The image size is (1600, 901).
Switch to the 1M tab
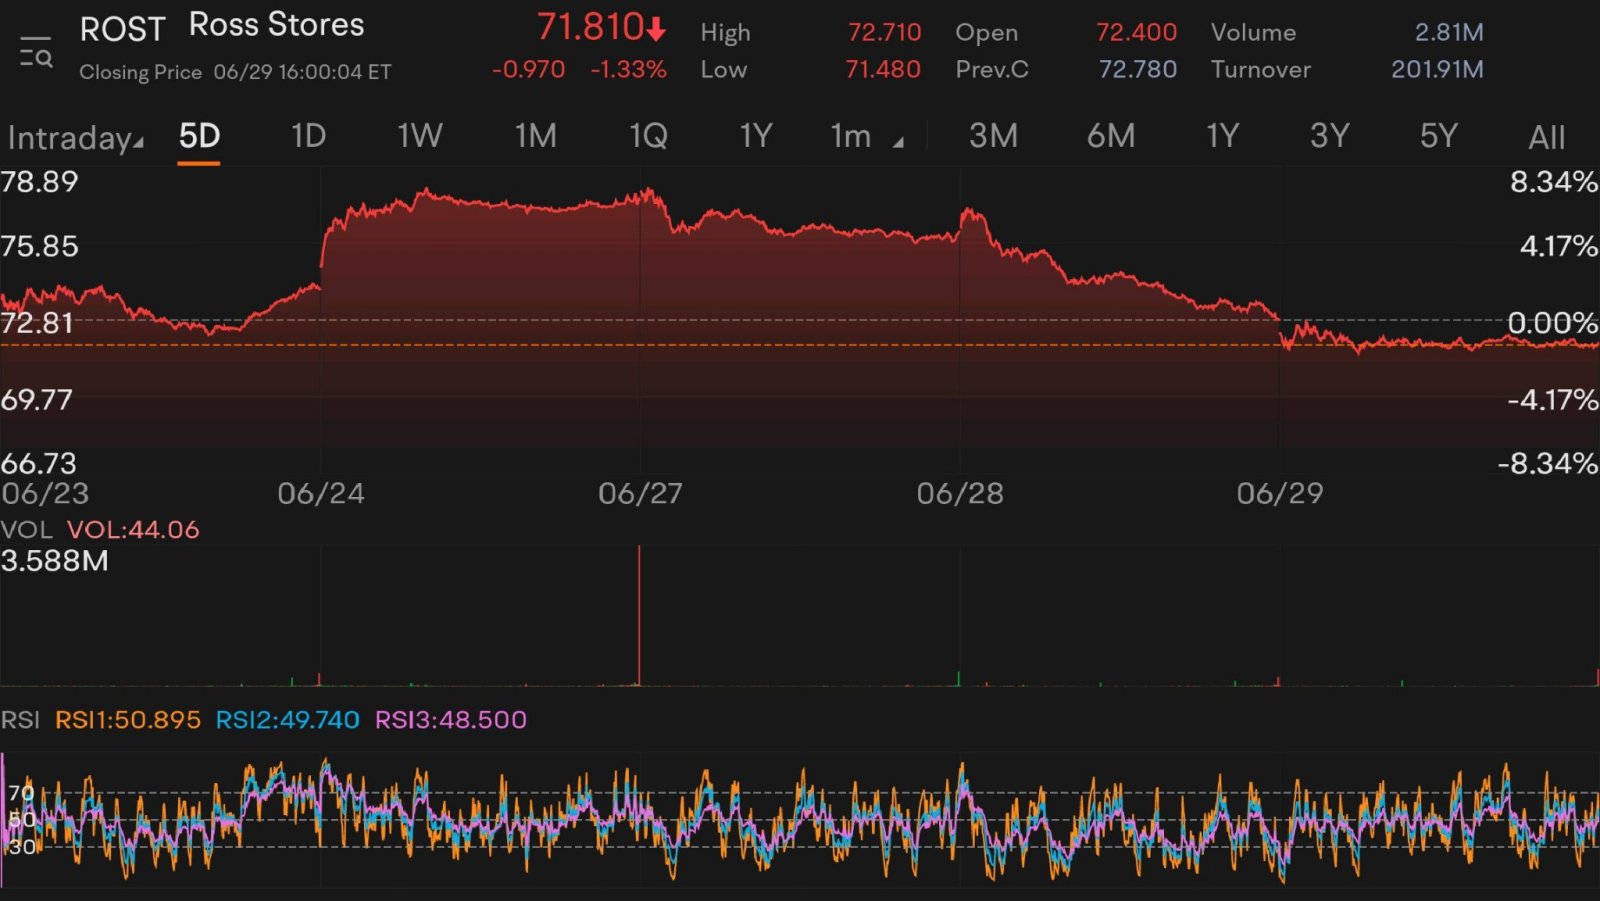point(536,136)
